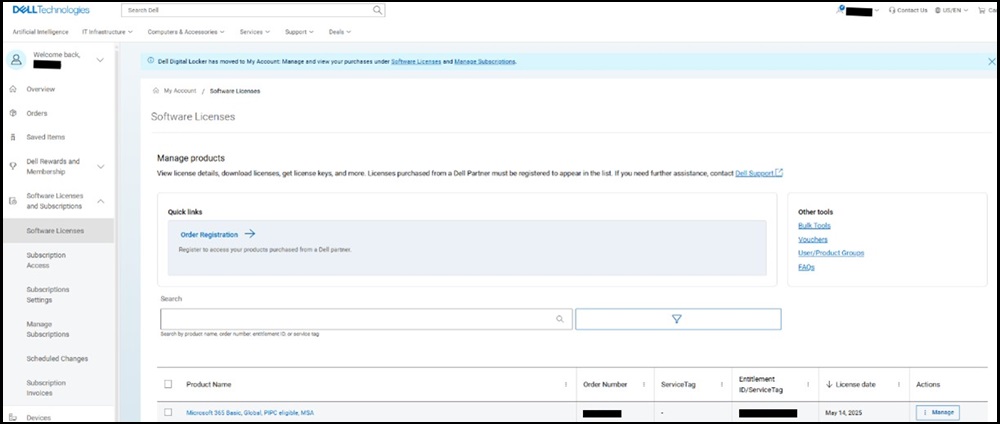Click the home icon in breadcrumb
Image resolution: width=1000 pixels, height=424 pixels.
pyautogui.click(x=156, y=90)
